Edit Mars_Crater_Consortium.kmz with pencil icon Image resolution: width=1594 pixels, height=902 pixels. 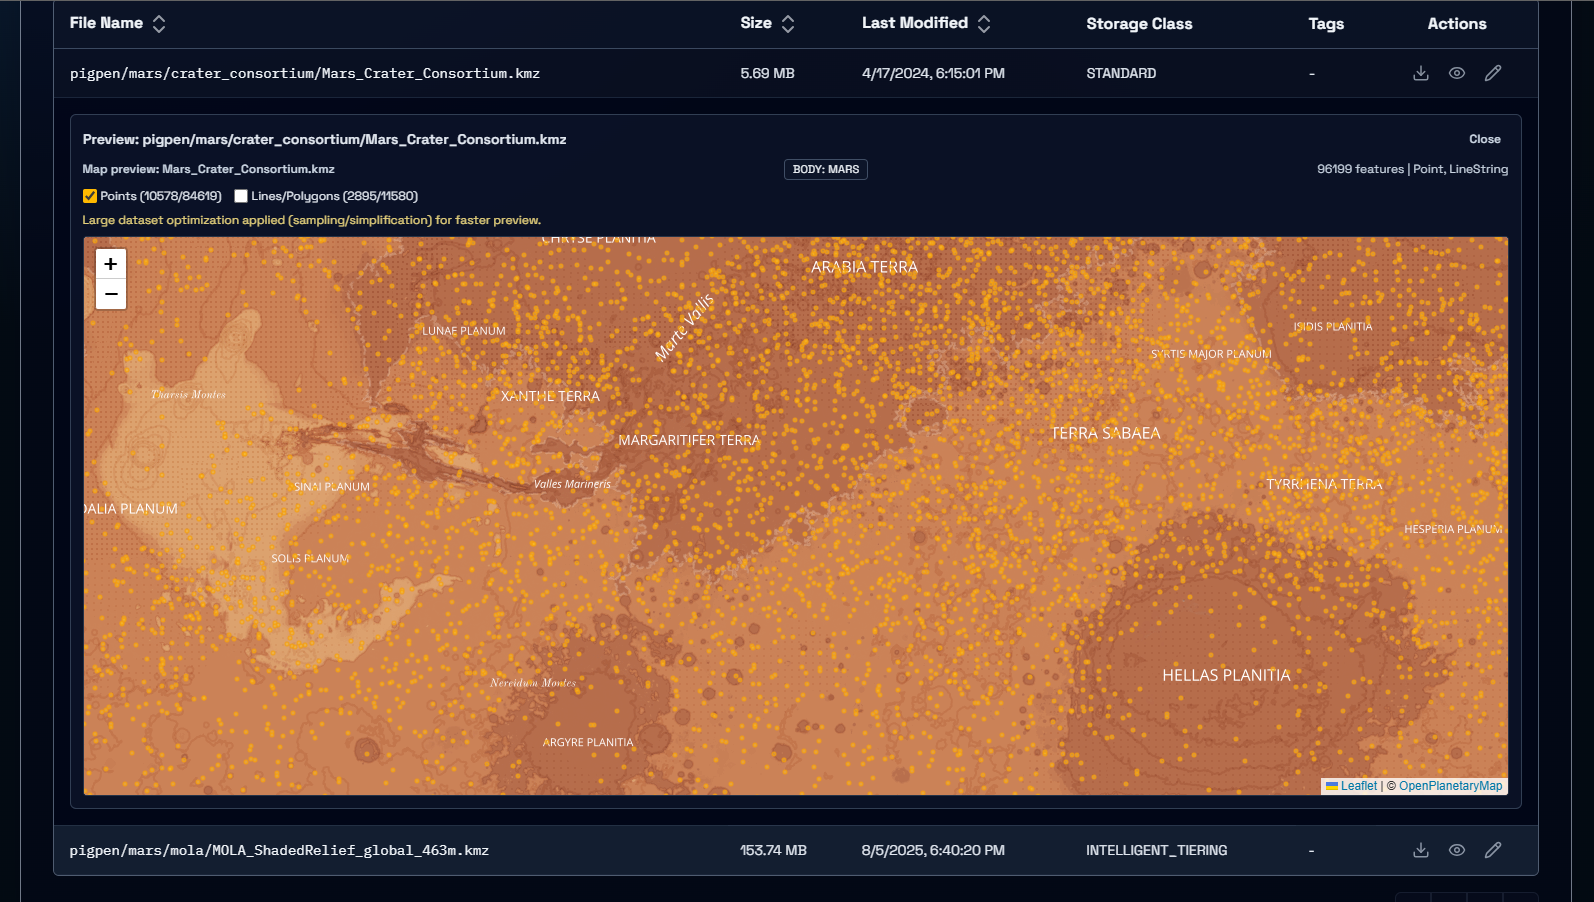pos(1493,73)
